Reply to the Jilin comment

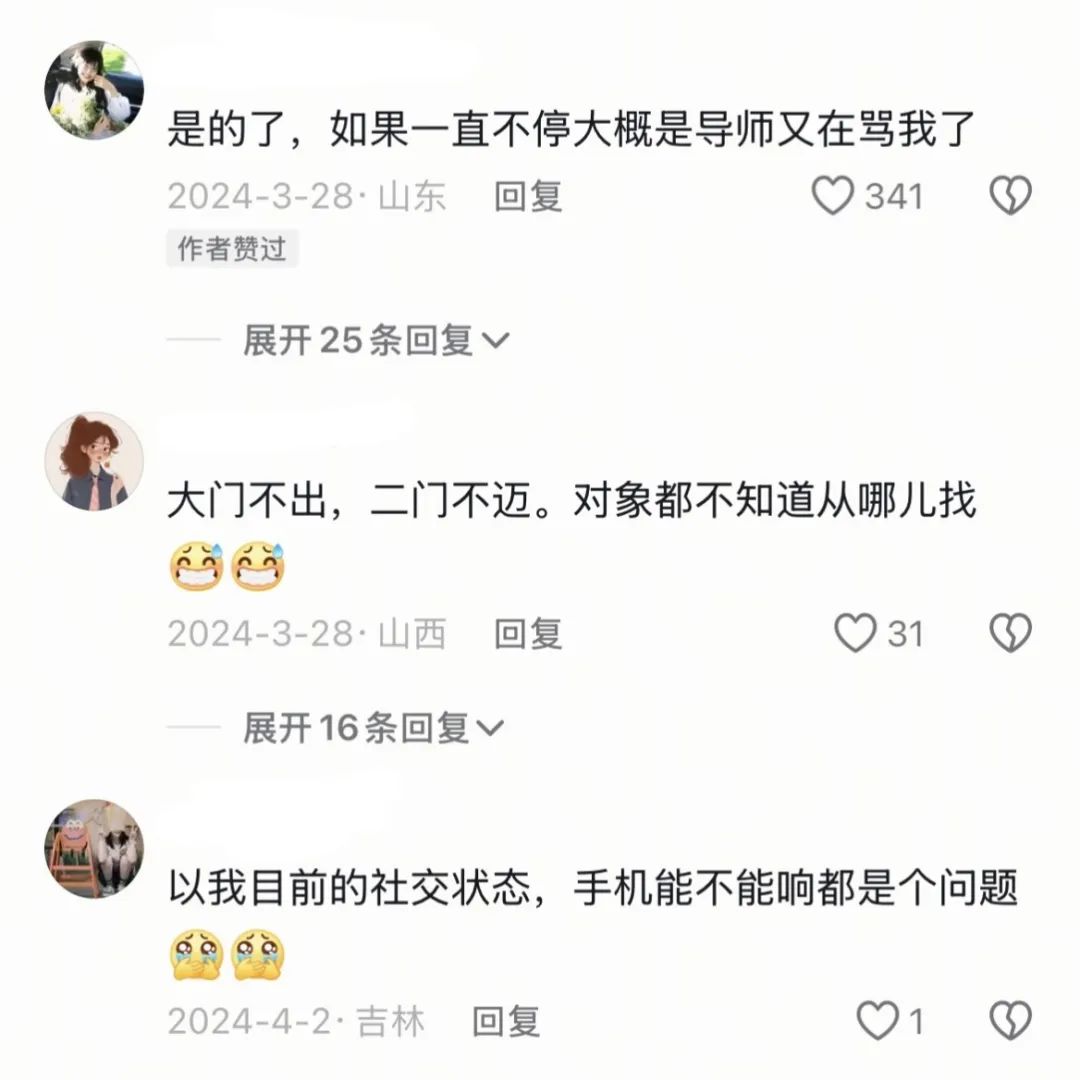point(506,1021)
